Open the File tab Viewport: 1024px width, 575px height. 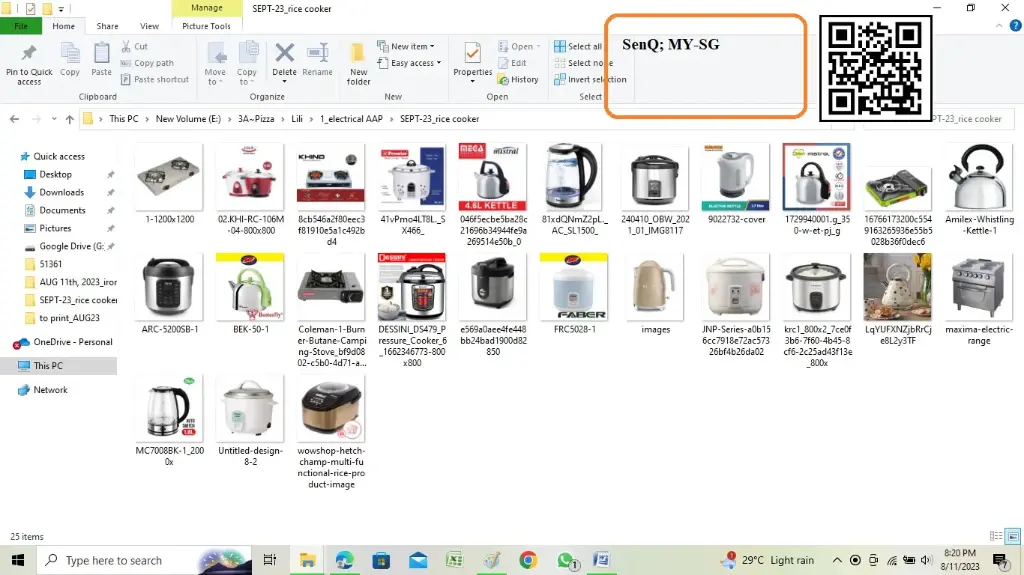(21, 26)
